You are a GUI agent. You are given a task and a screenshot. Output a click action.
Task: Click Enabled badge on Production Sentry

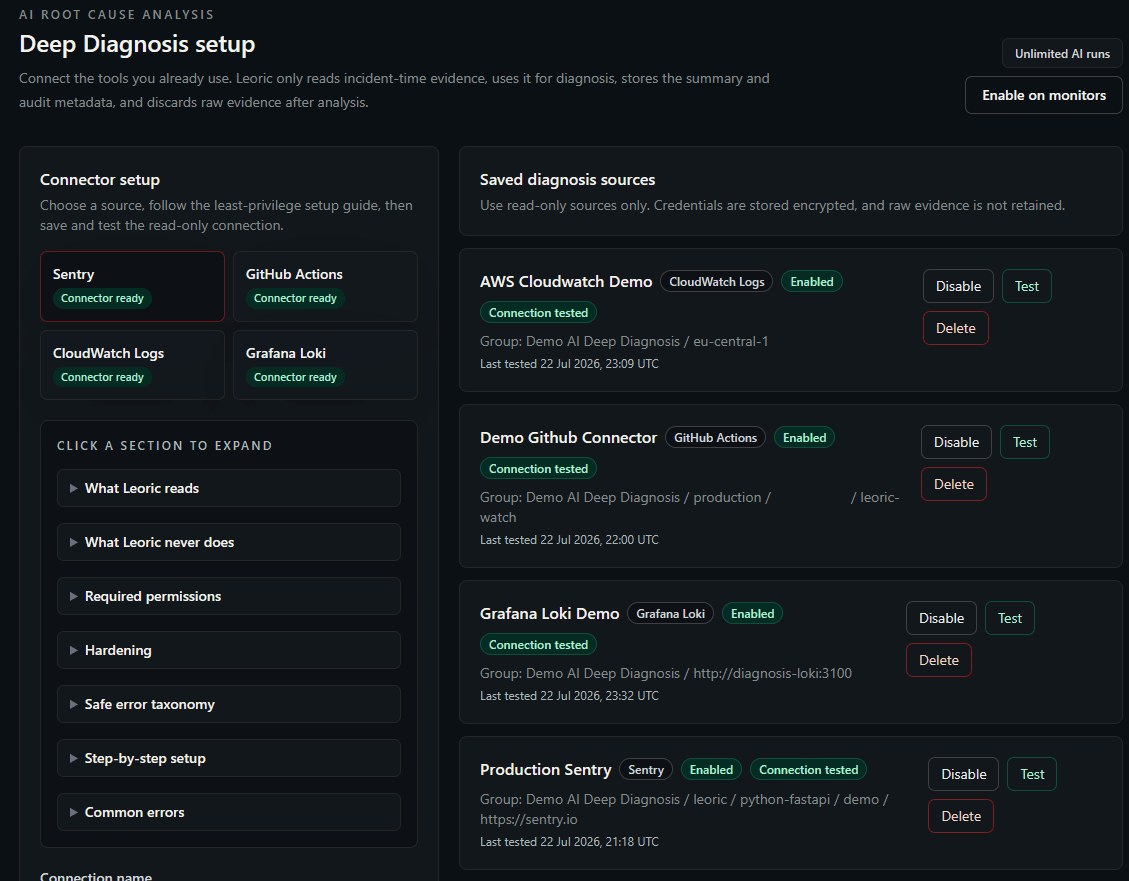pos(711,769)
